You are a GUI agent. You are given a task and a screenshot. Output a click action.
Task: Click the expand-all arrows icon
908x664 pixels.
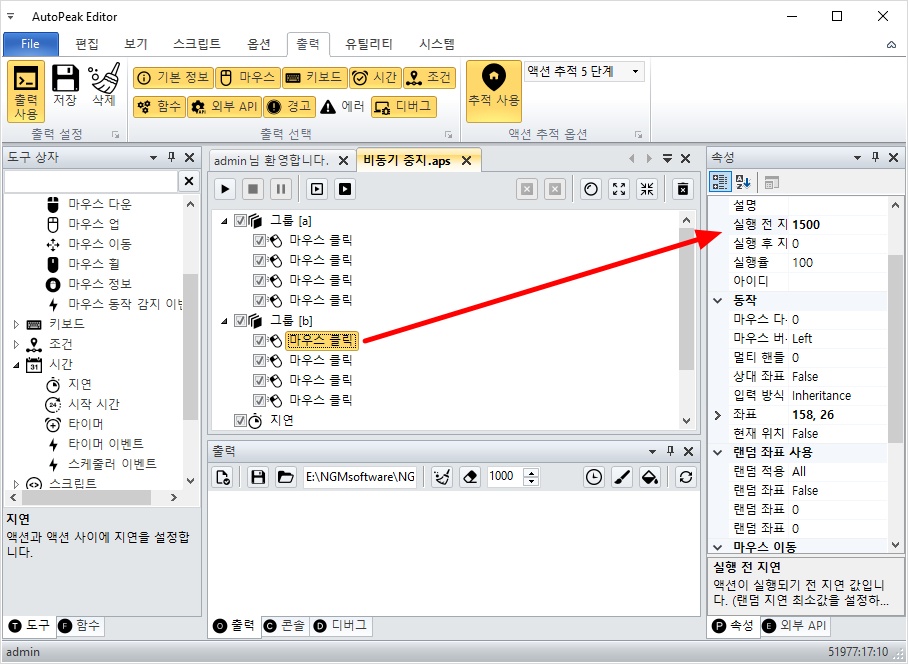pos(619,189)
